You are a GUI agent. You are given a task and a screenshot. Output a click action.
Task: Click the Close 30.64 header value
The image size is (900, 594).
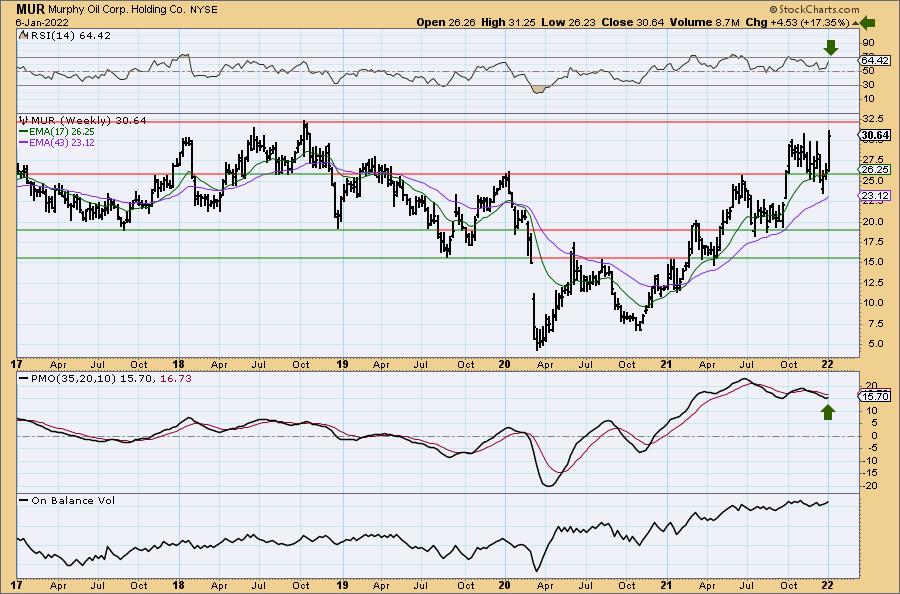[x=633, y=22]
